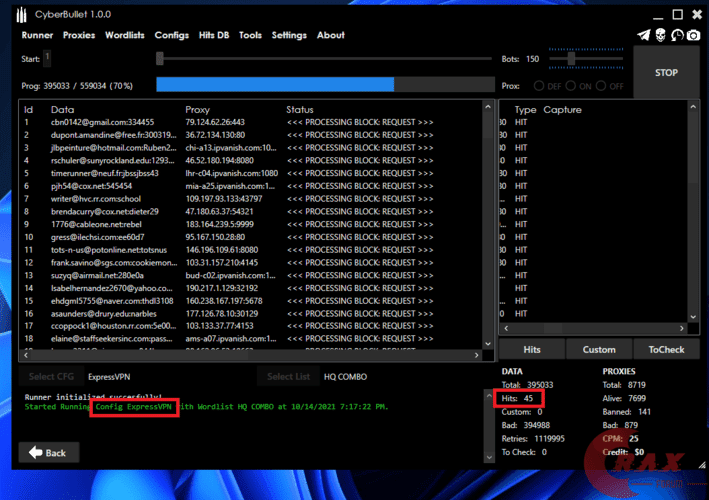Select the OFF proxy mode radio button
The image size is (709, 500).
pos(600,86)
